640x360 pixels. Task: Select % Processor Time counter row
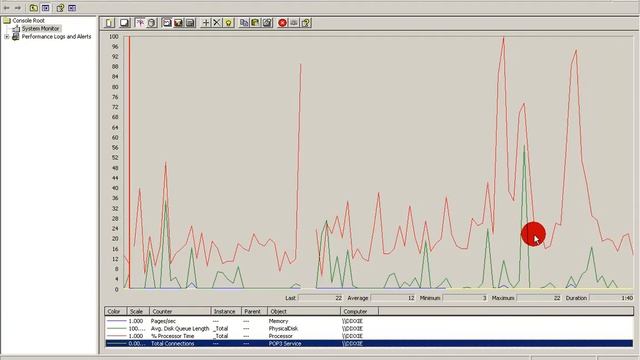pos(369,336)
